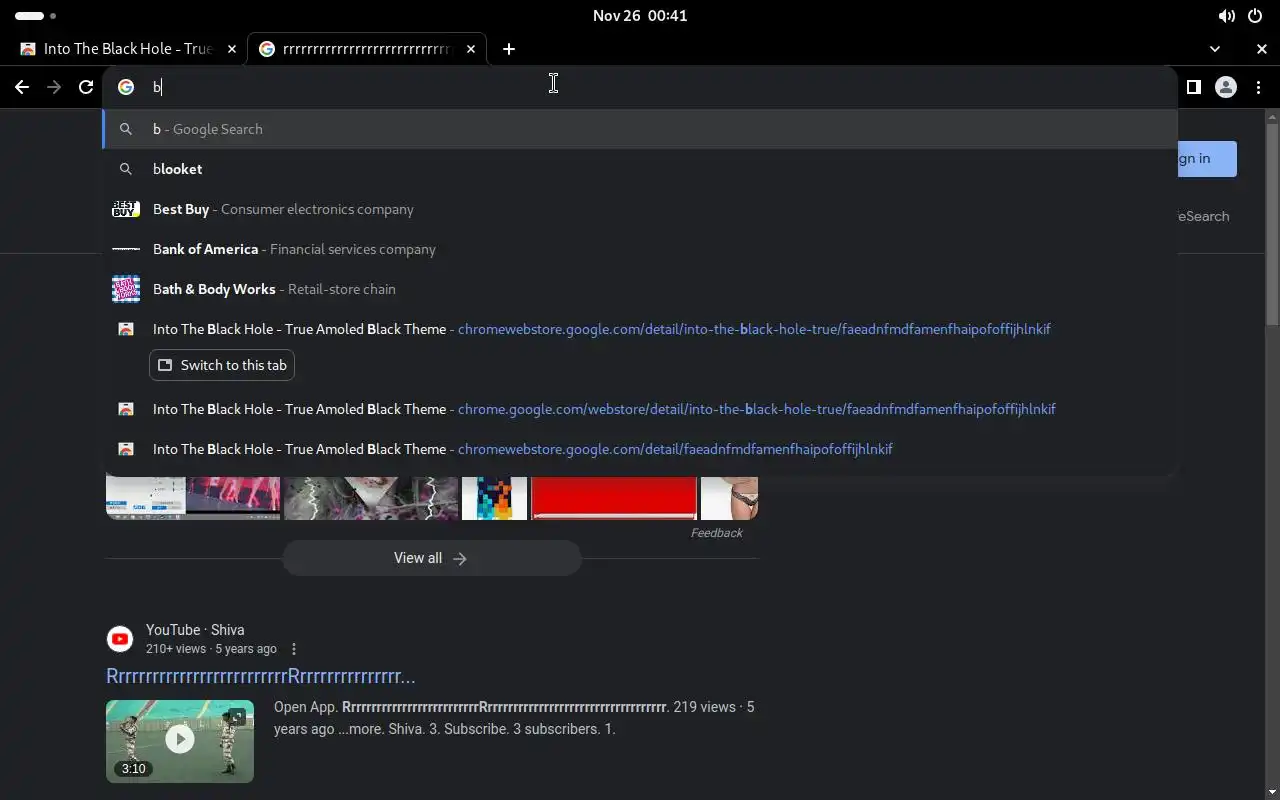The width and height of the screenshot is (1280, 800).
Task: Click the Feedback link under images
Action: coord(716,533)
